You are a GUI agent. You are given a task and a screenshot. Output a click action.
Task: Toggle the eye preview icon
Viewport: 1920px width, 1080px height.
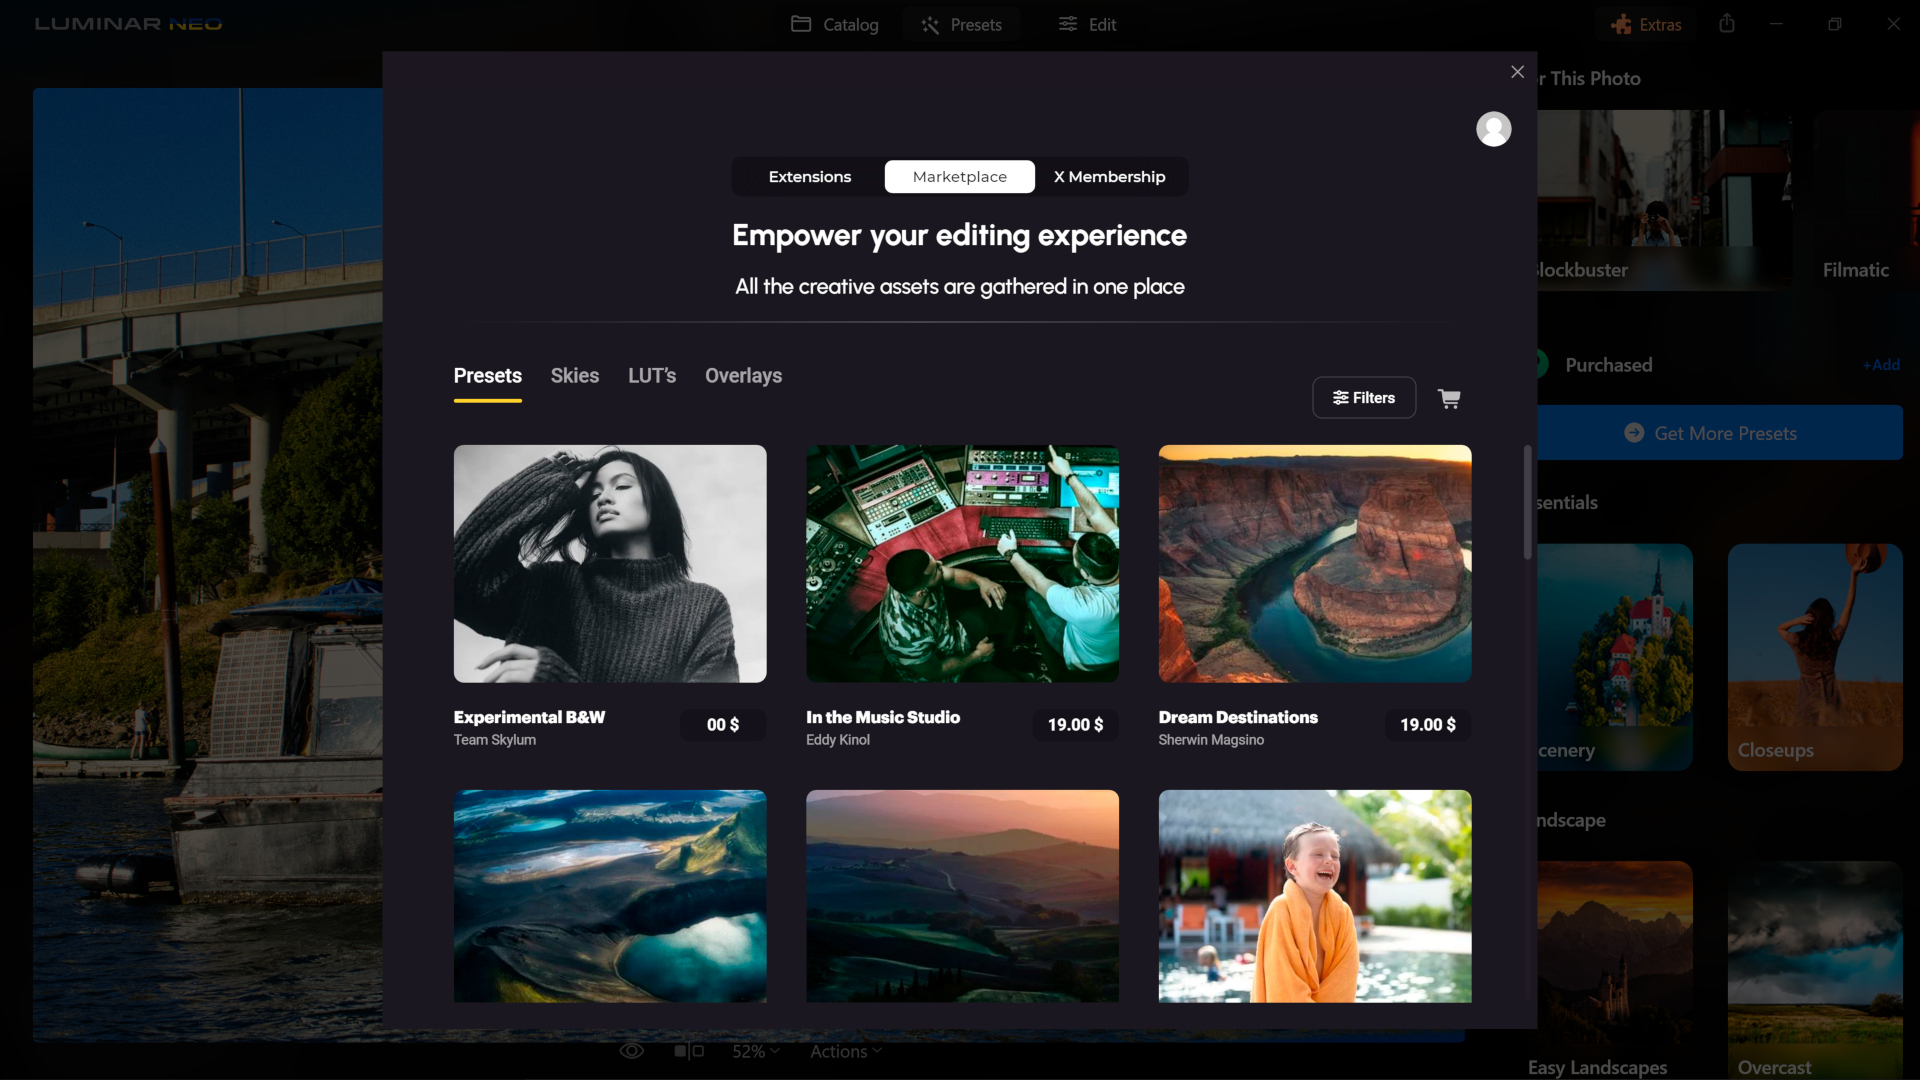point(631,1051)
